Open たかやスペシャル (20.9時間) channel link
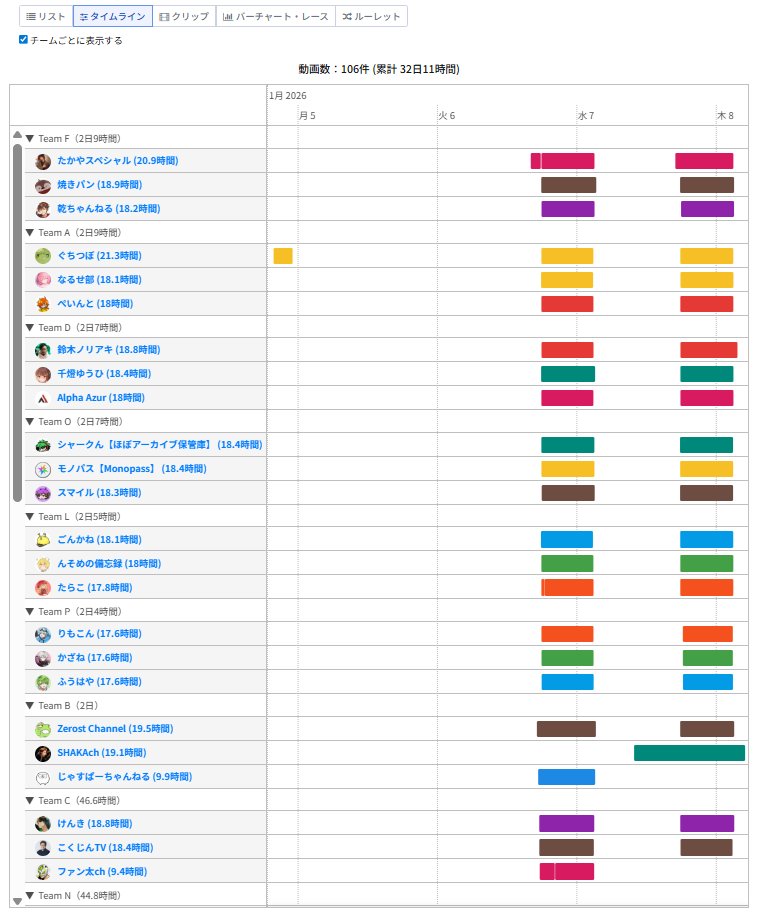The height and width of the screenshot is (917, 761). [x=118, y=161]
